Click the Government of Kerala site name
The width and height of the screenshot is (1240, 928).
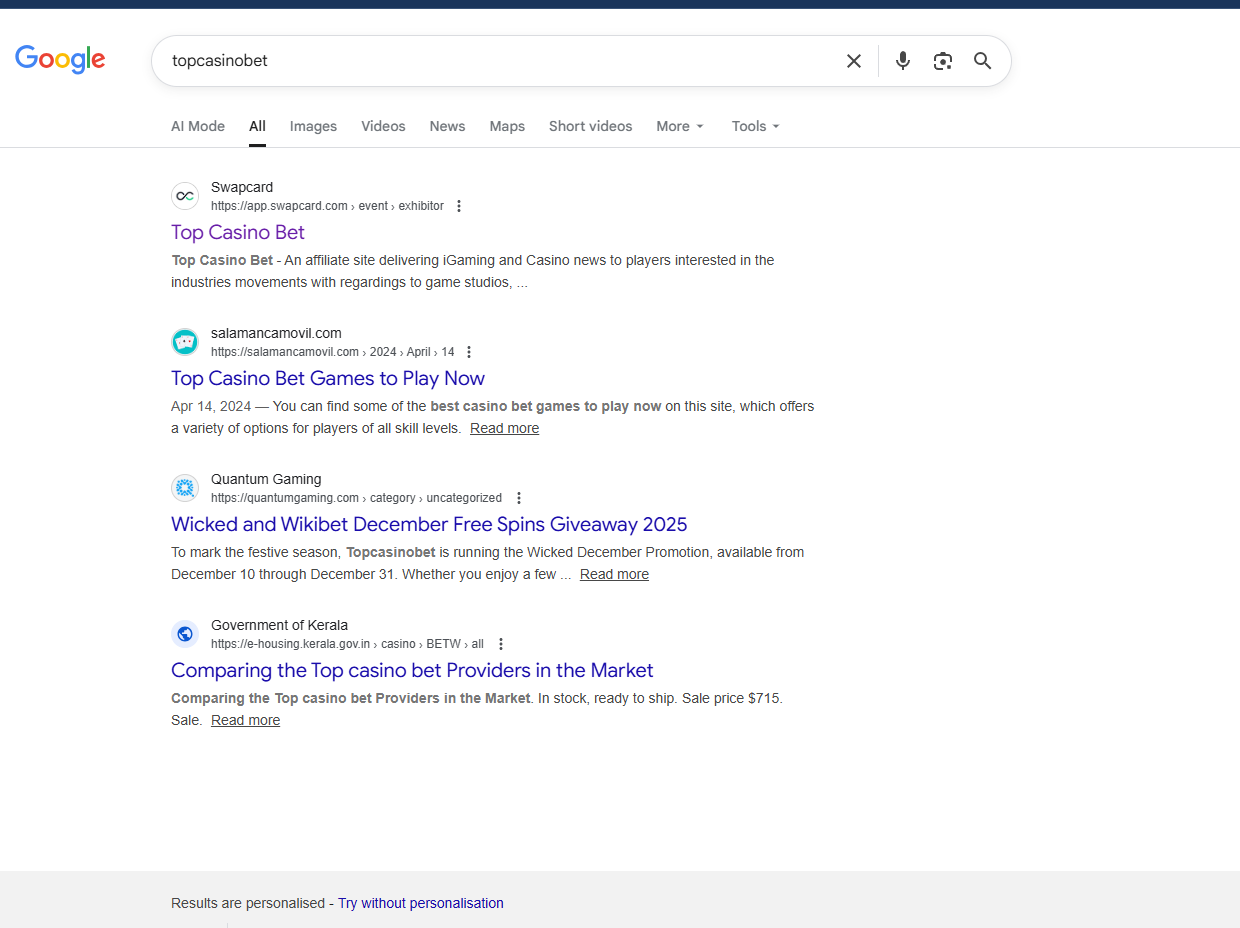[279, 625]
